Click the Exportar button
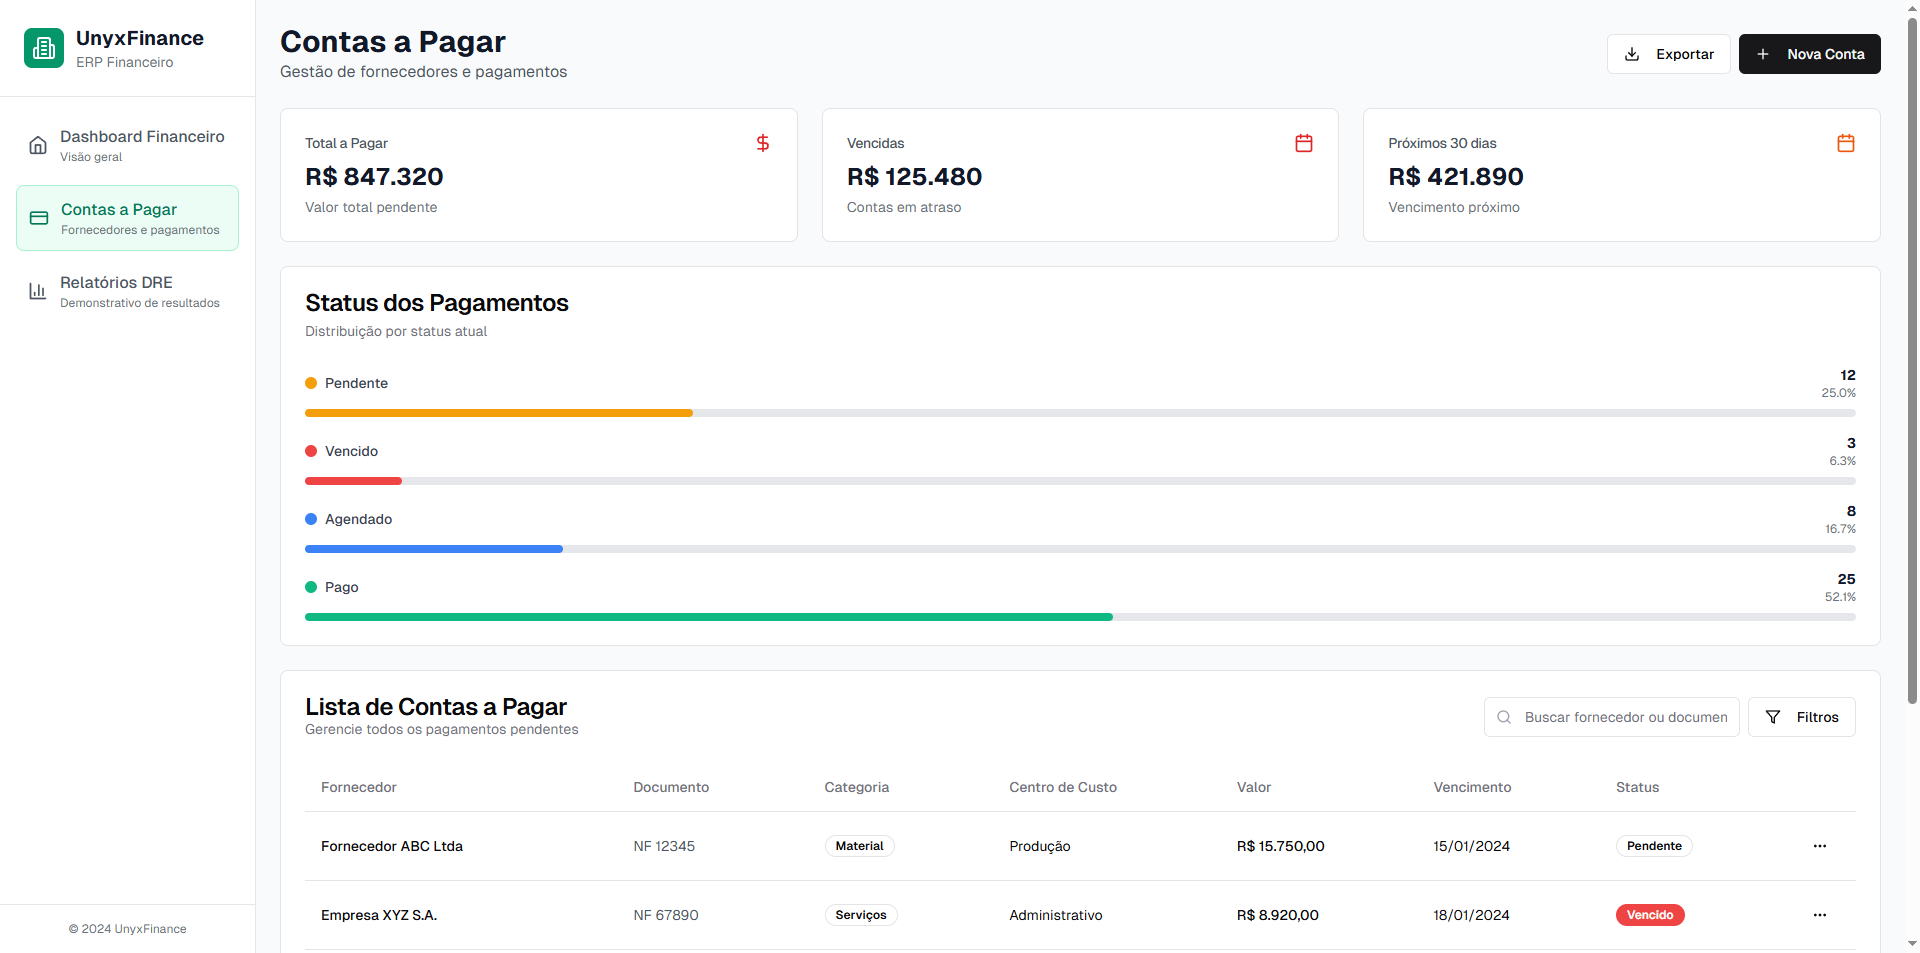1920x953 pixels. pyautogui.click(x=1668, y=54)
